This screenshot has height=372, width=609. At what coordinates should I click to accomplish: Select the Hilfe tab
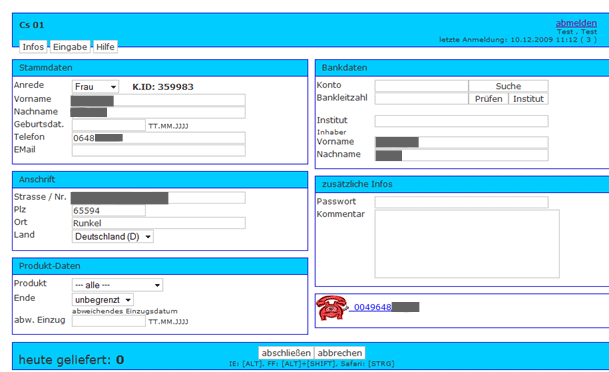[x=105, y=47]
